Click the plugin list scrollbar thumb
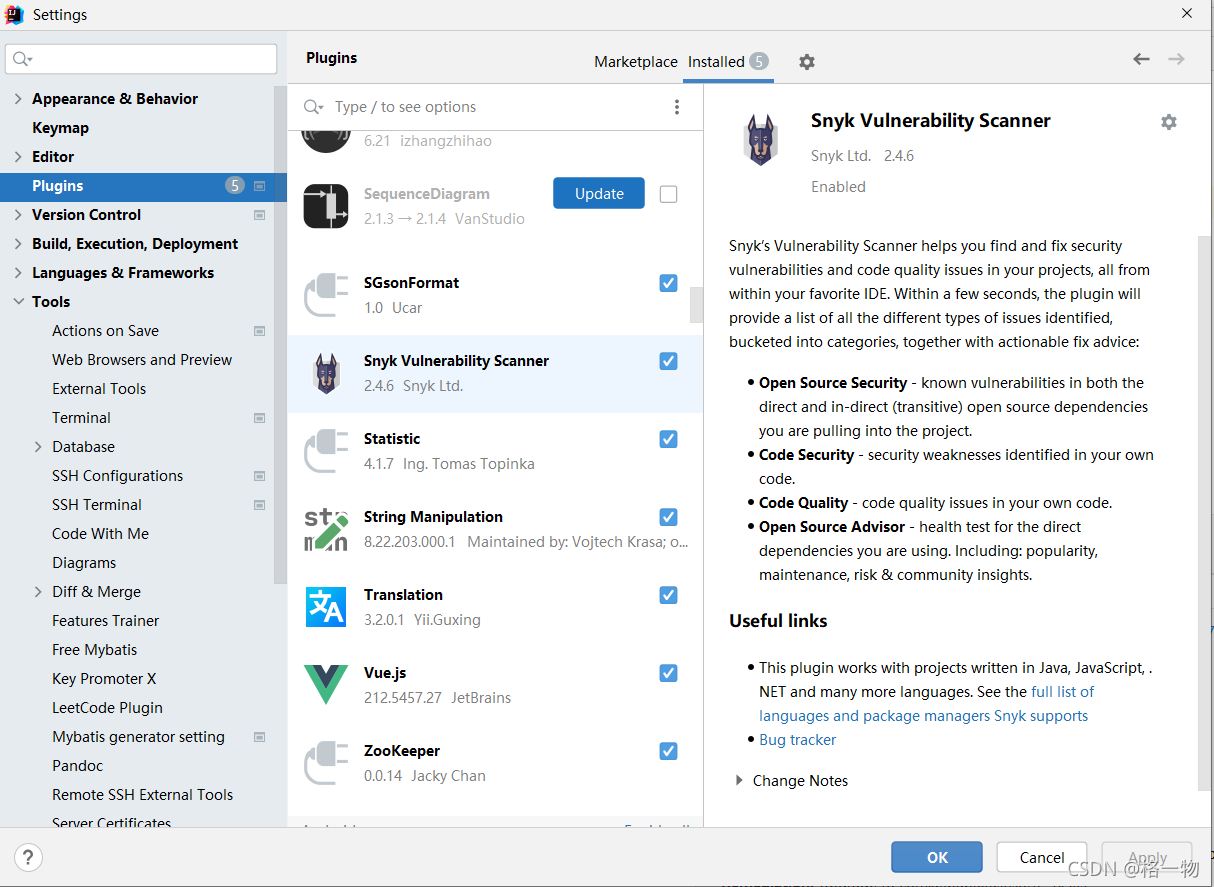1214x887 pixels. [x=696, y=305]
